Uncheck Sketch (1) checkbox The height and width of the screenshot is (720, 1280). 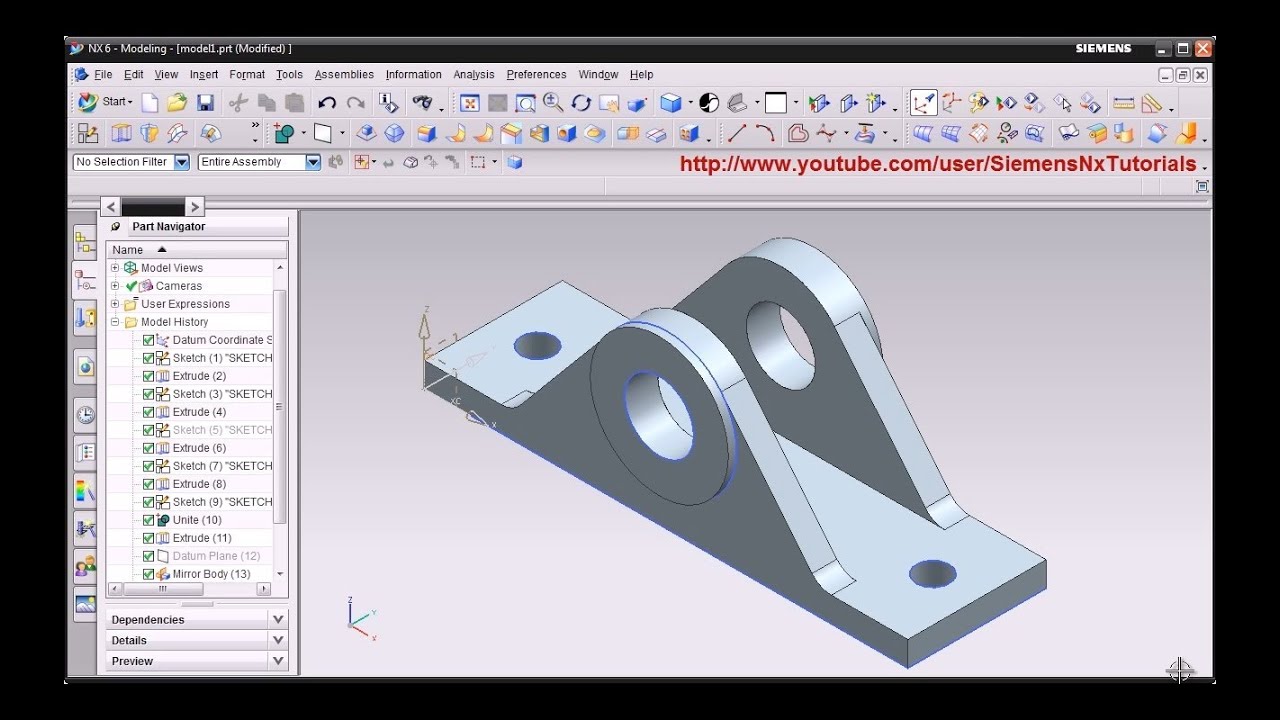[149, 358]
